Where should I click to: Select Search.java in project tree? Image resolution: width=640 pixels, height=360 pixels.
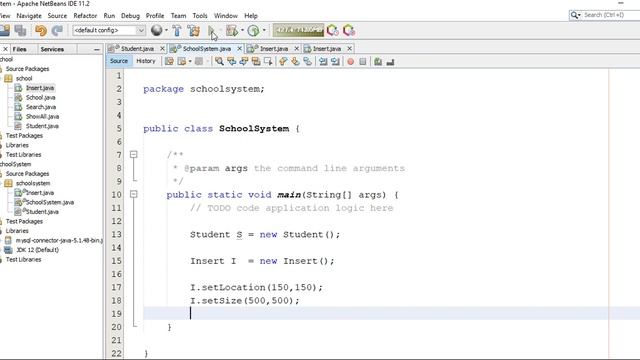pos(41,107)
